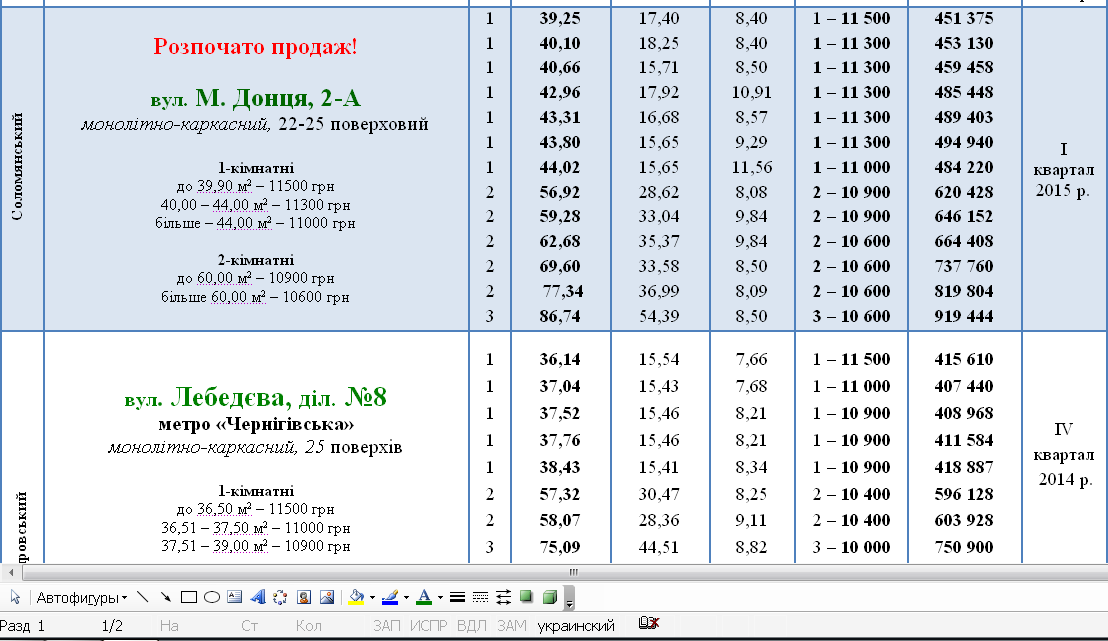Toggle ИСПР track changes indicator
This screenshot has height=641, width=1108.
pyautogui.click(x=428, y=625)
